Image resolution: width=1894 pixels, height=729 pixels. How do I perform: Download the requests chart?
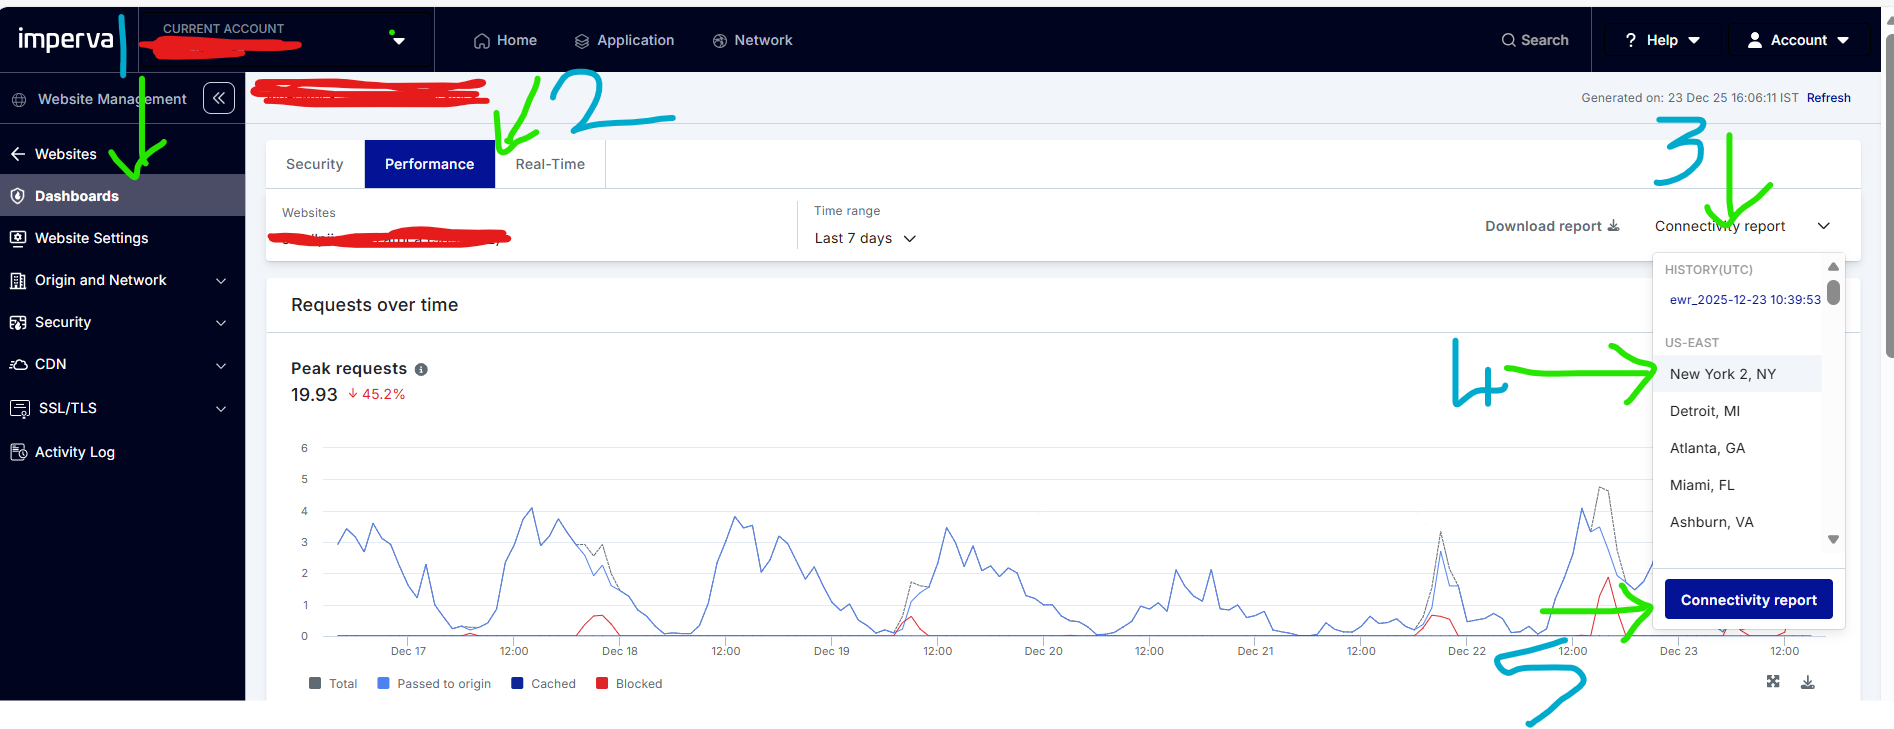[1808, 682]
